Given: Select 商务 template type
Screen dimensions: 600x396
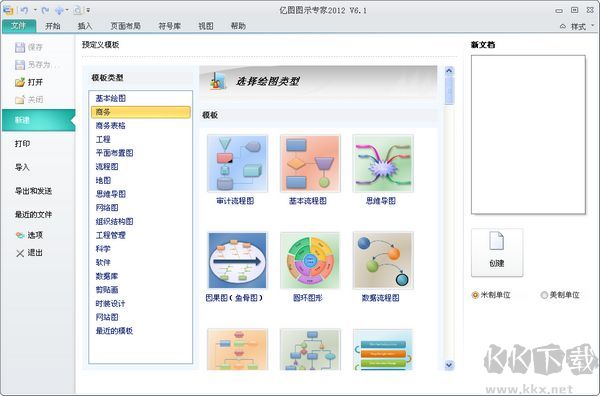Looking at the screenshot, I should coord(140,112).
